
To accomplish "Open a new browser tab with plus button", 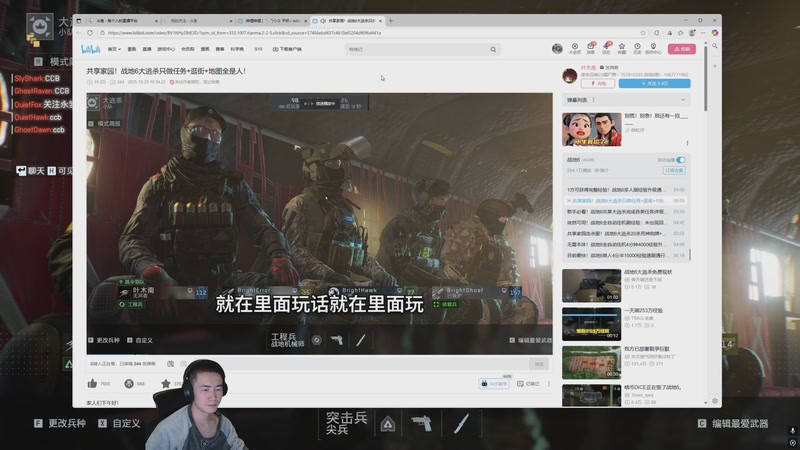I will pos(391,21).
